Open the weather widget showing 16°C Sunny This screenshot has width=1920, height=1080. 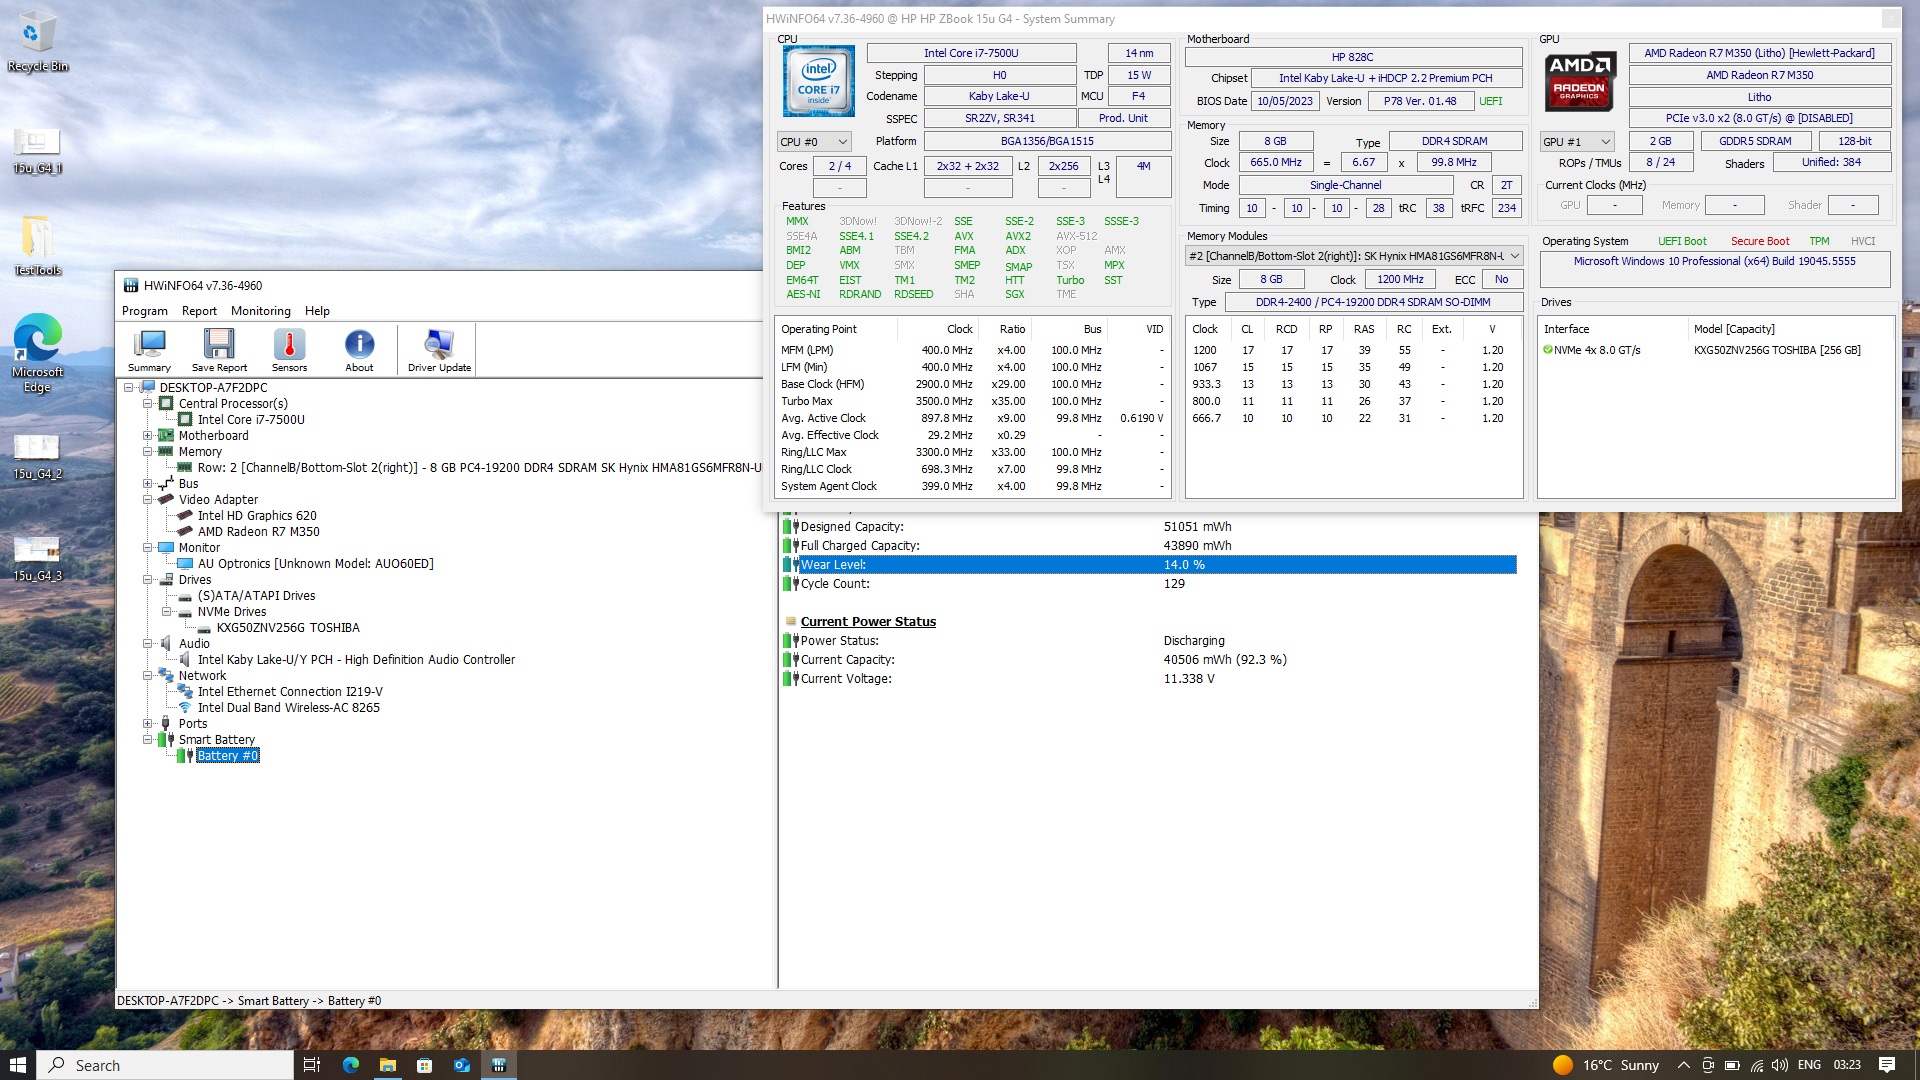tap(1606, 1065)
